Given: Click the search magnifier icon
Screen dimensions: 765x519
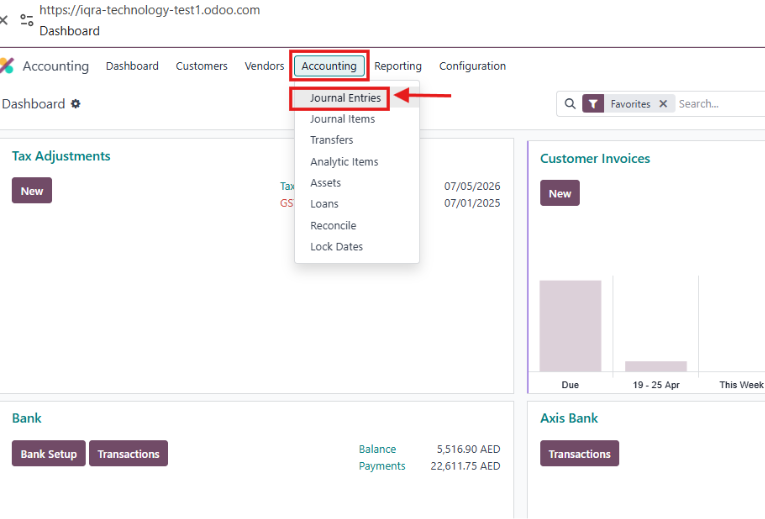Looking at the screenshot, I should point(570,103).
